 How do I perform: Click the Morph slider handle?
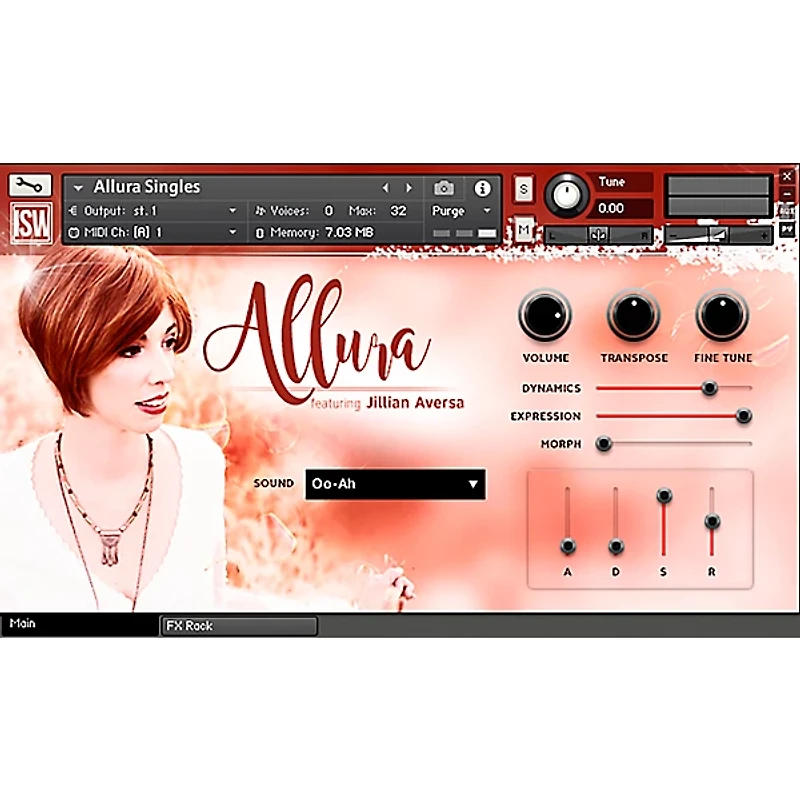pos(604,443)
